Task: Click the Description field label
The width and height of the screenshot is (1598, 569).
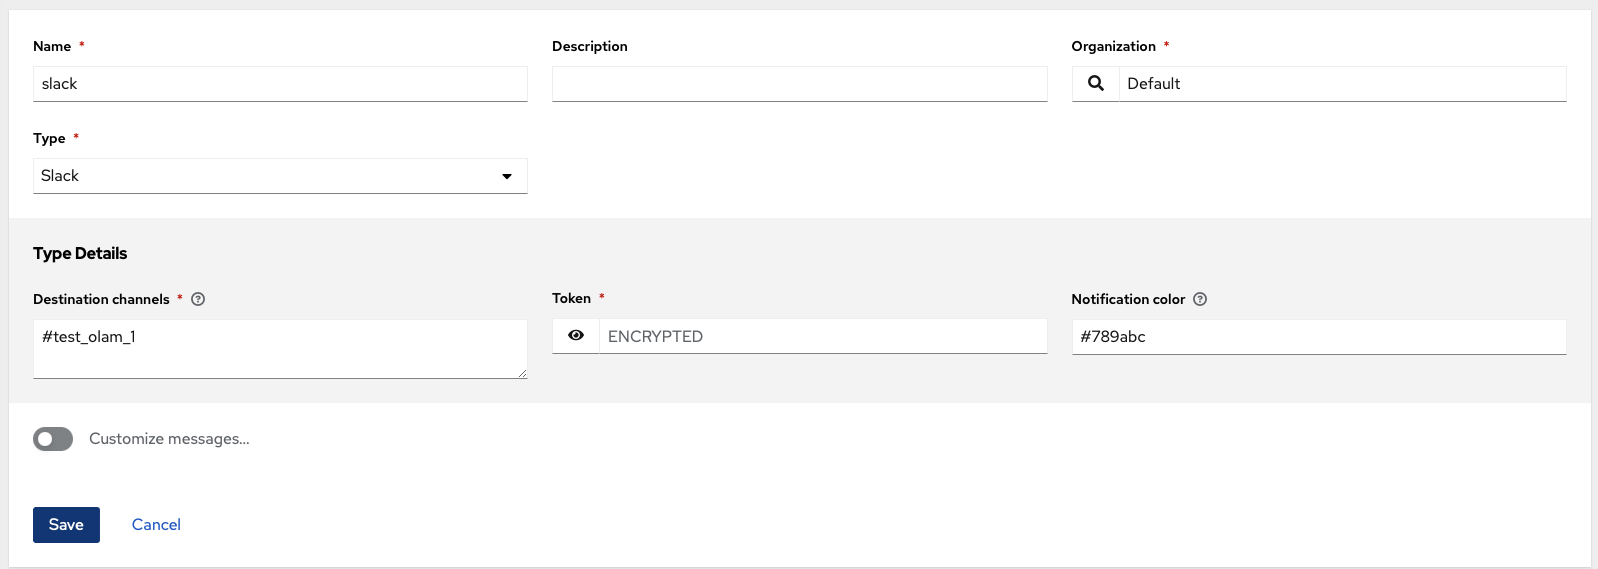Action: pos(590,46)
